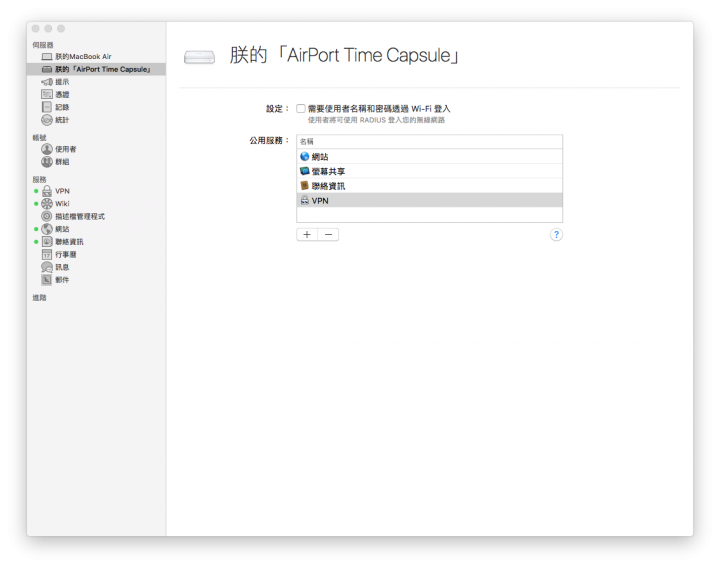
Task: Open 郵件 mail service in sidebar
Action: 55,280
